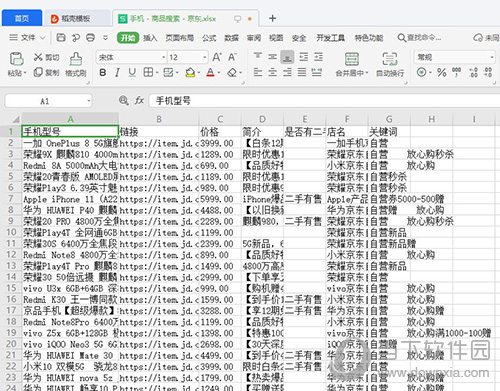Open the 页面布局 ribbon tab
The width and height of the screenshot is (500, 391).
(180, 38)
